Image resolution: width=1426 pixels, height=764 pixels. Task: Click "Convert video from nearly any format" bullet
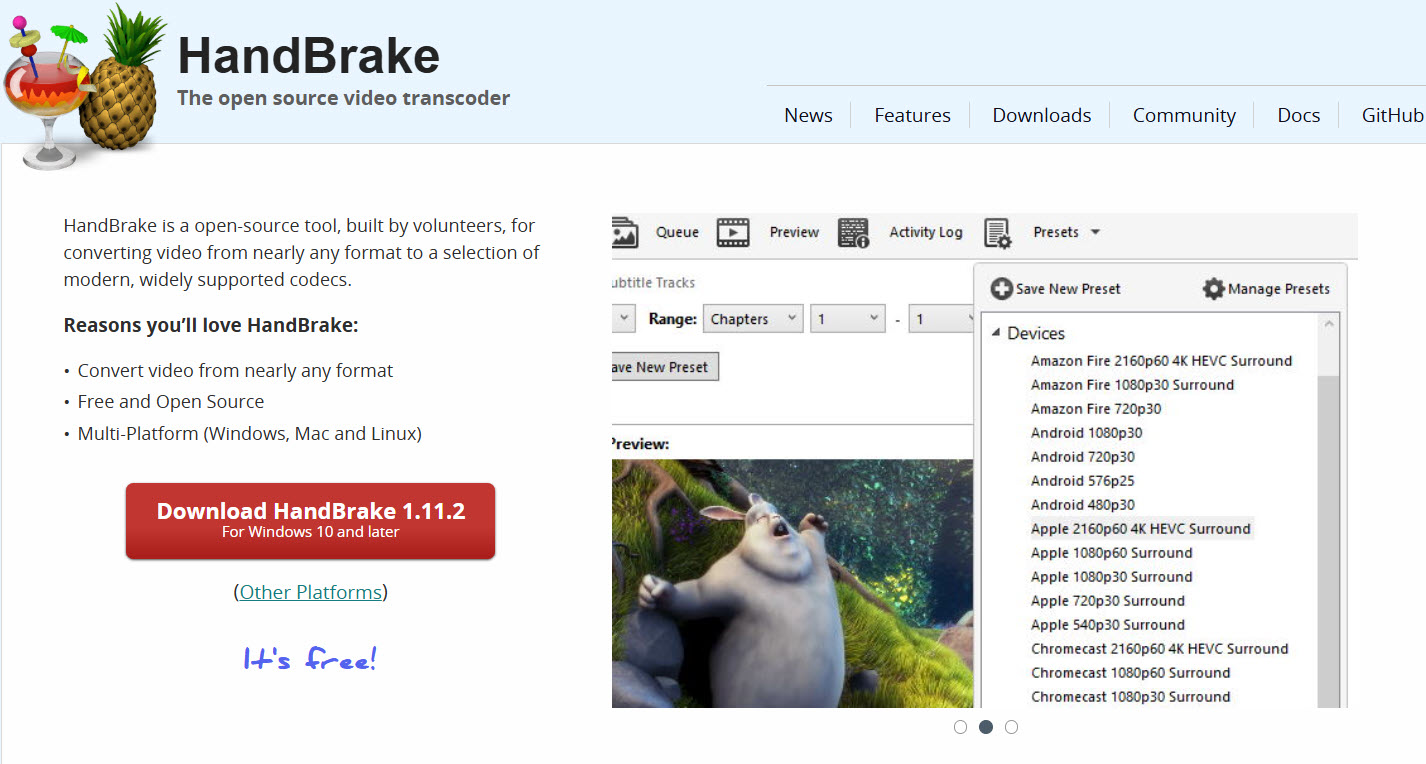[235, 370]
